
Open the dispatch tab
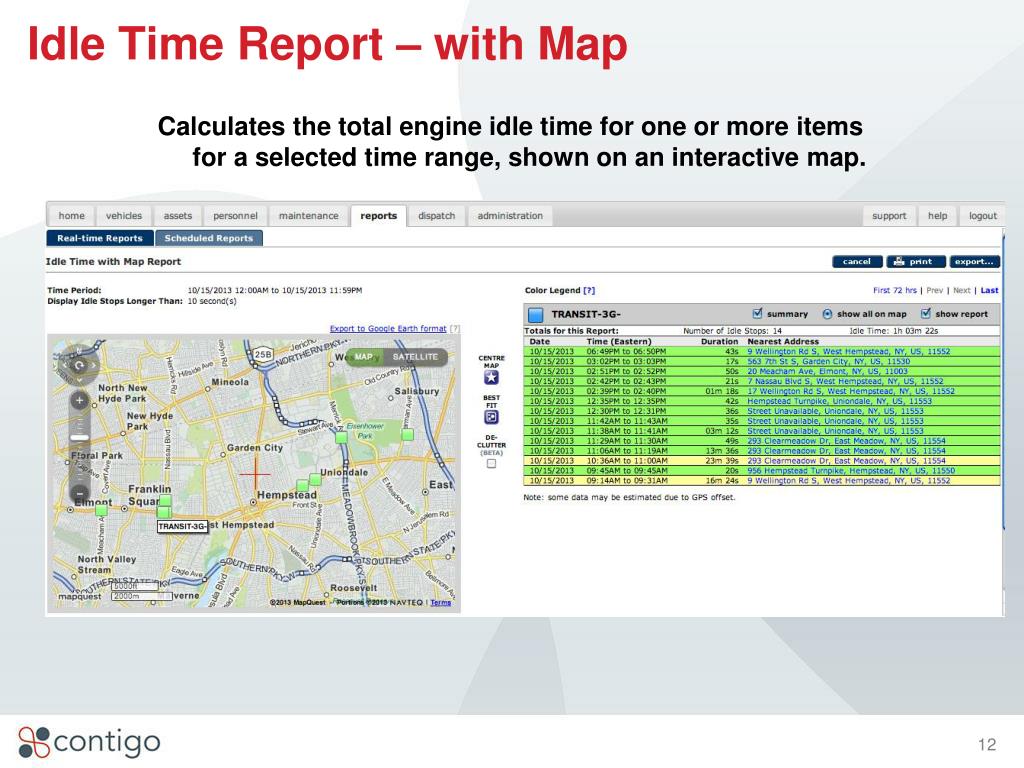(x=436, y=216)
